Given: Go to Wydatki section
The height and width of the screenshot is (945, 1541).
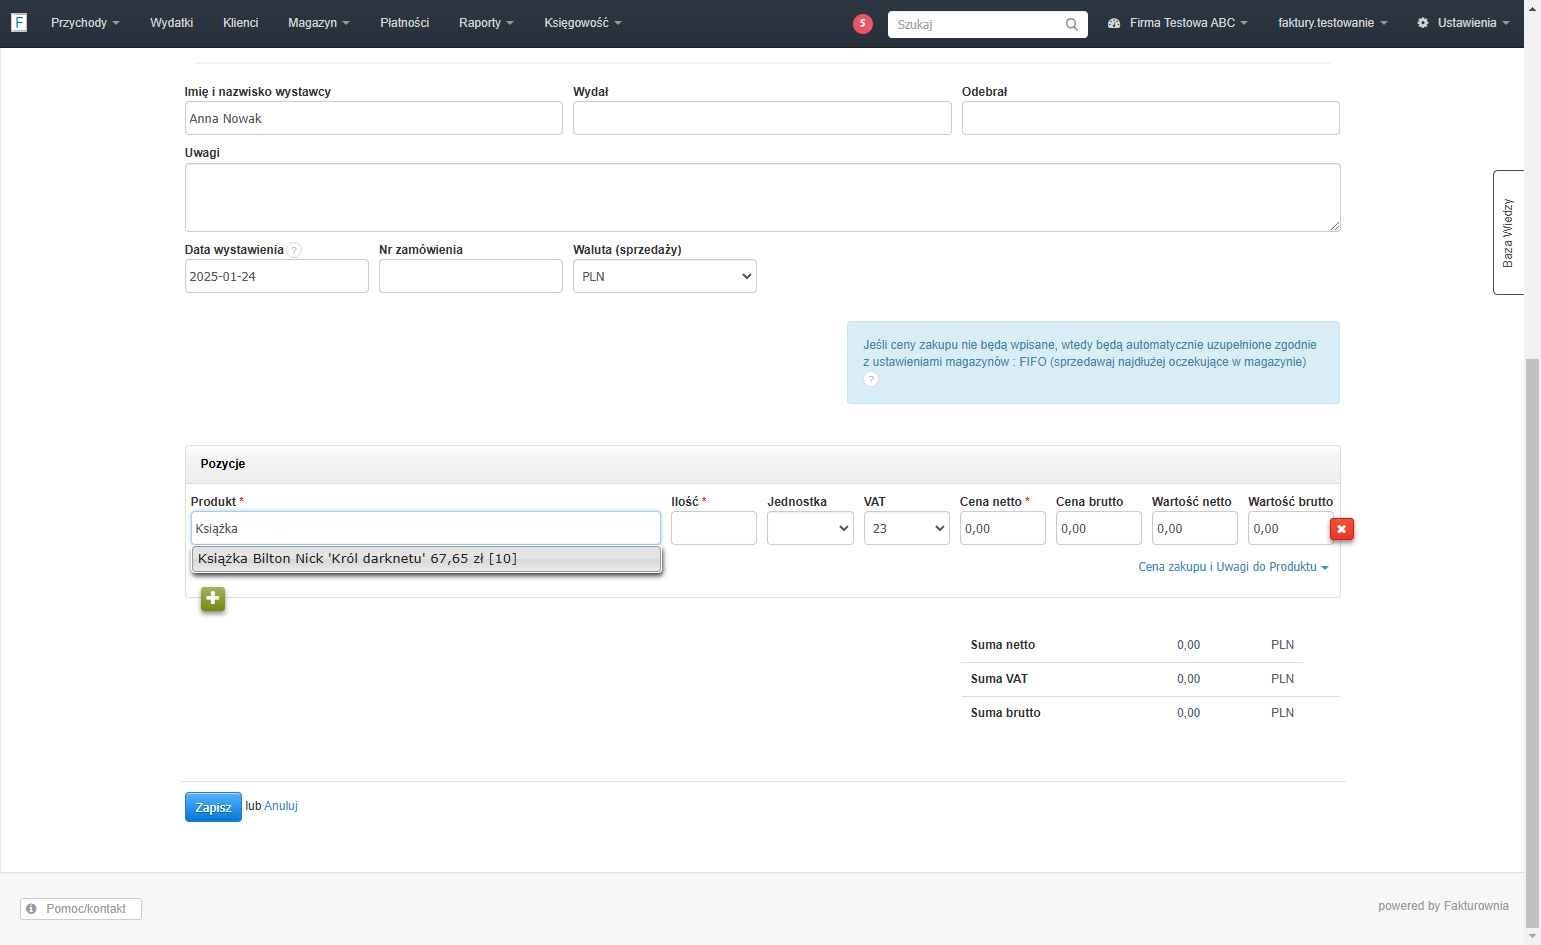Looking at the screenshot, I should click(x=172, y=23).
